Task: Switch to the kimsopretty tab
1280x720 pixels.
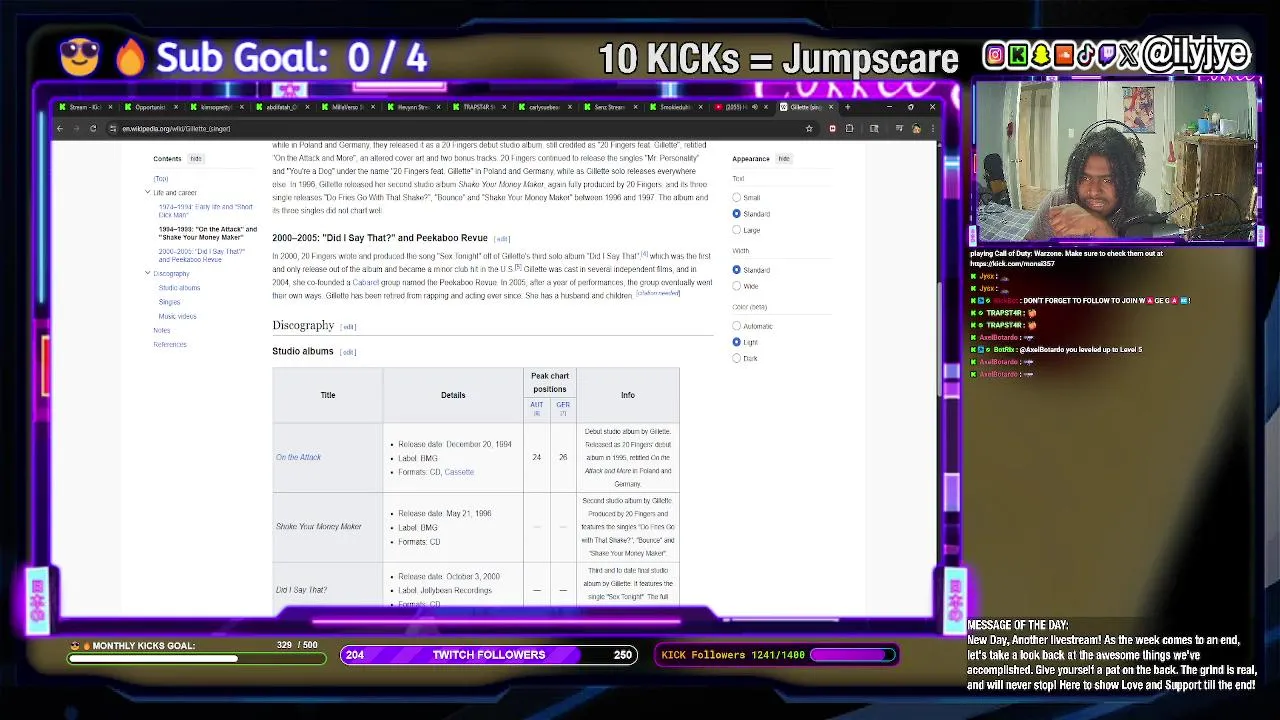Action: point(215,107)
